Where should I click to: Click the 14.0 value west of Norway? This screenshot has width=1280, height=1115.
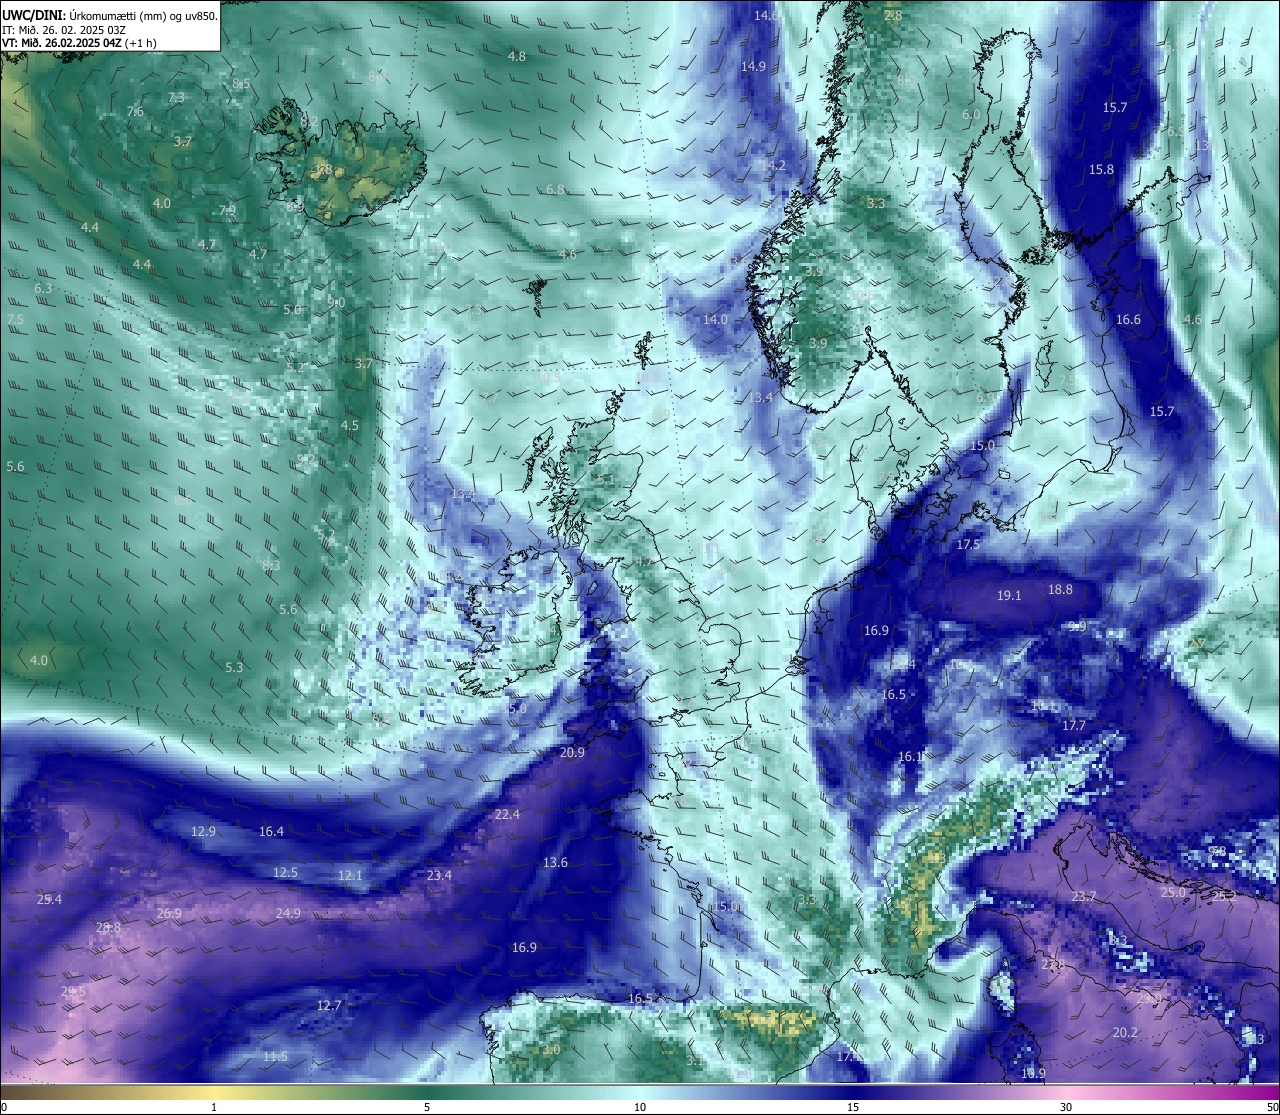pyautogui.click(x=715, y=319)
